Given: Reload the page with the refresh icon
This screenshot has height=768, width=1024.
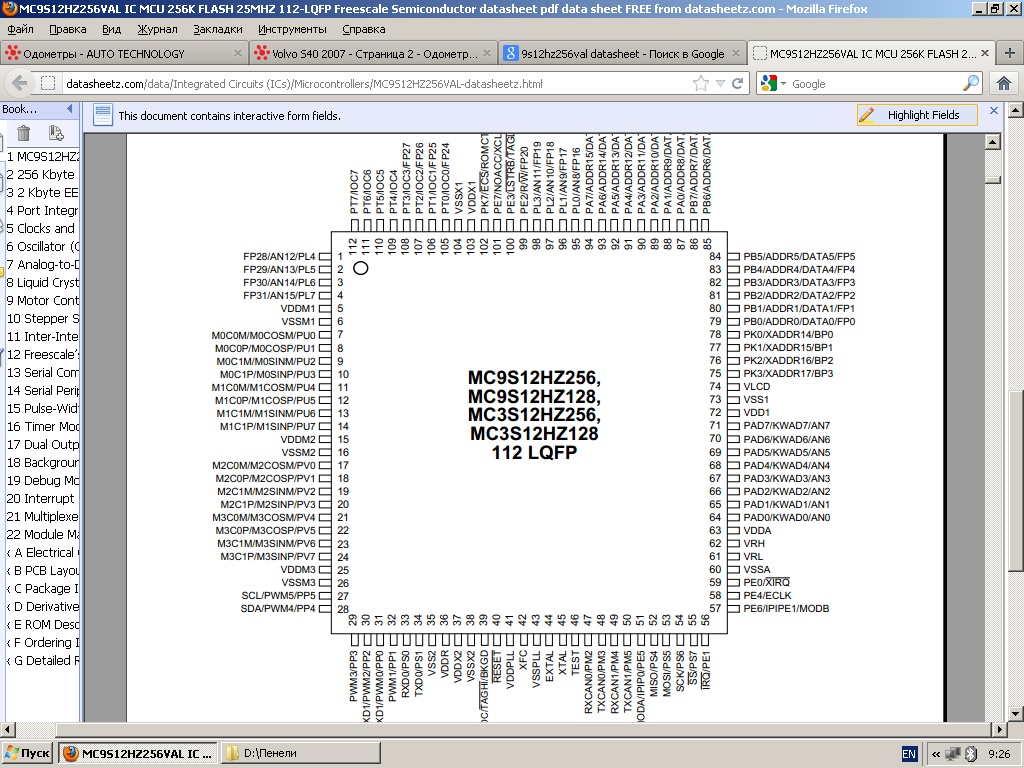Looking at the screenshot, I should (x=738, y=84).
